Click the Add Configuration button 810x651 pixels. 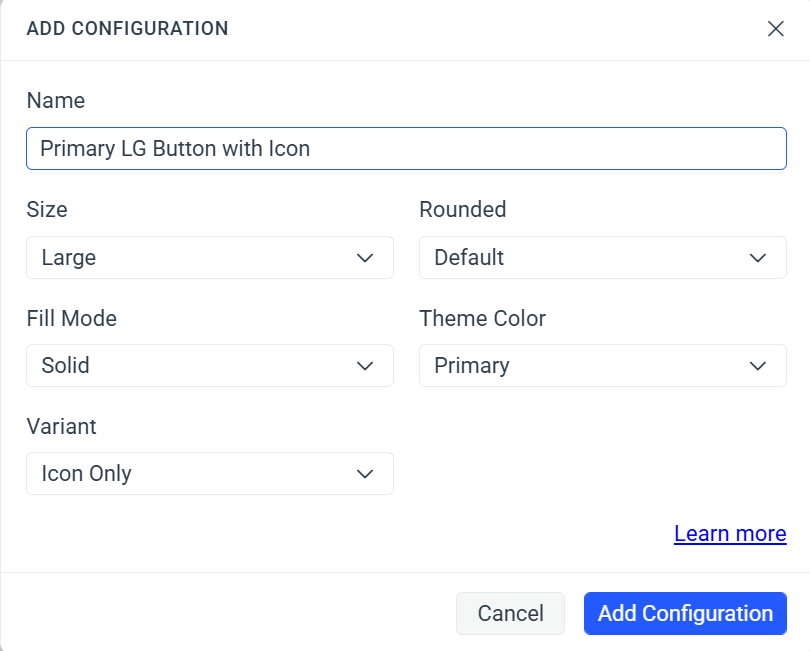[685, 613]
